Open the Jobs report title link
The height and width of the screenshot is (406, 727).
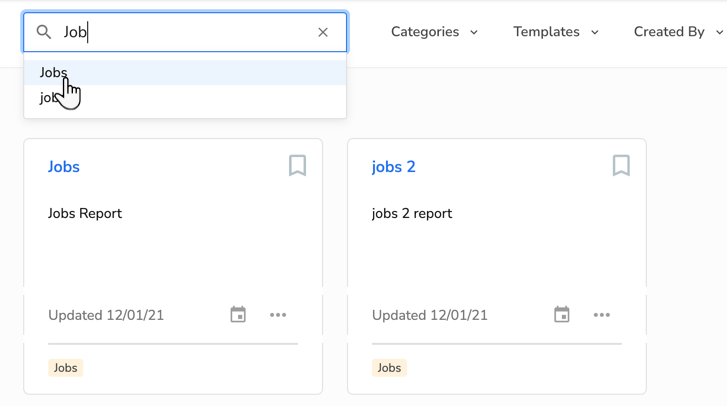64,167
